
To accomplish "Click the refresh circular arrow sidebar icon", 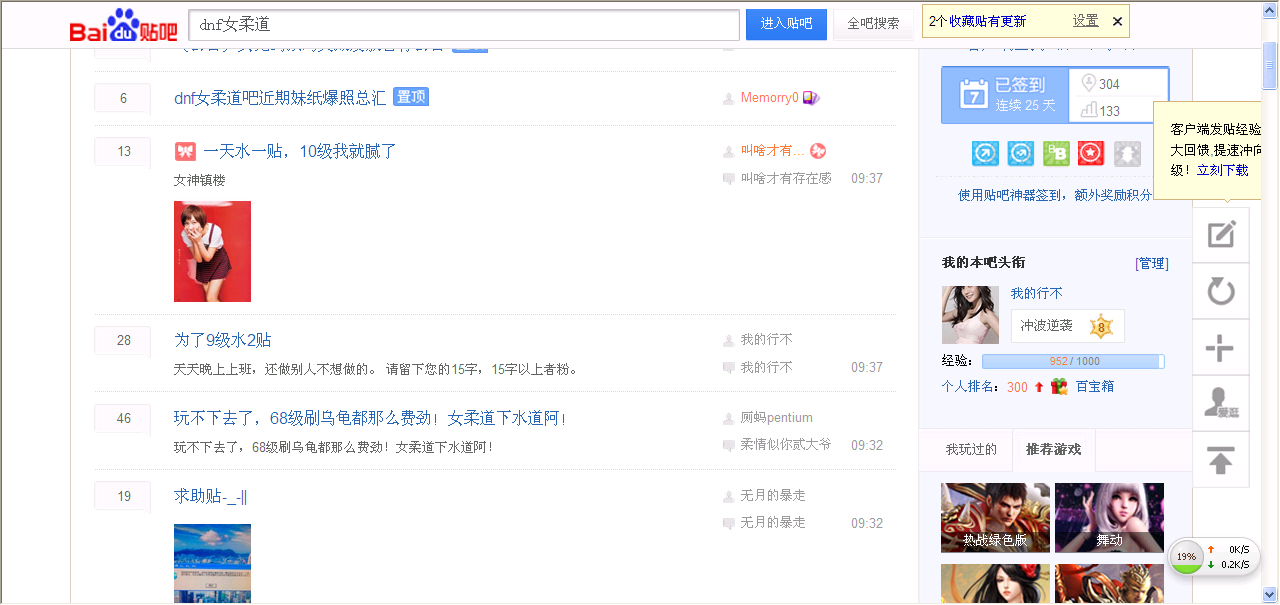I will [1221, 292].
